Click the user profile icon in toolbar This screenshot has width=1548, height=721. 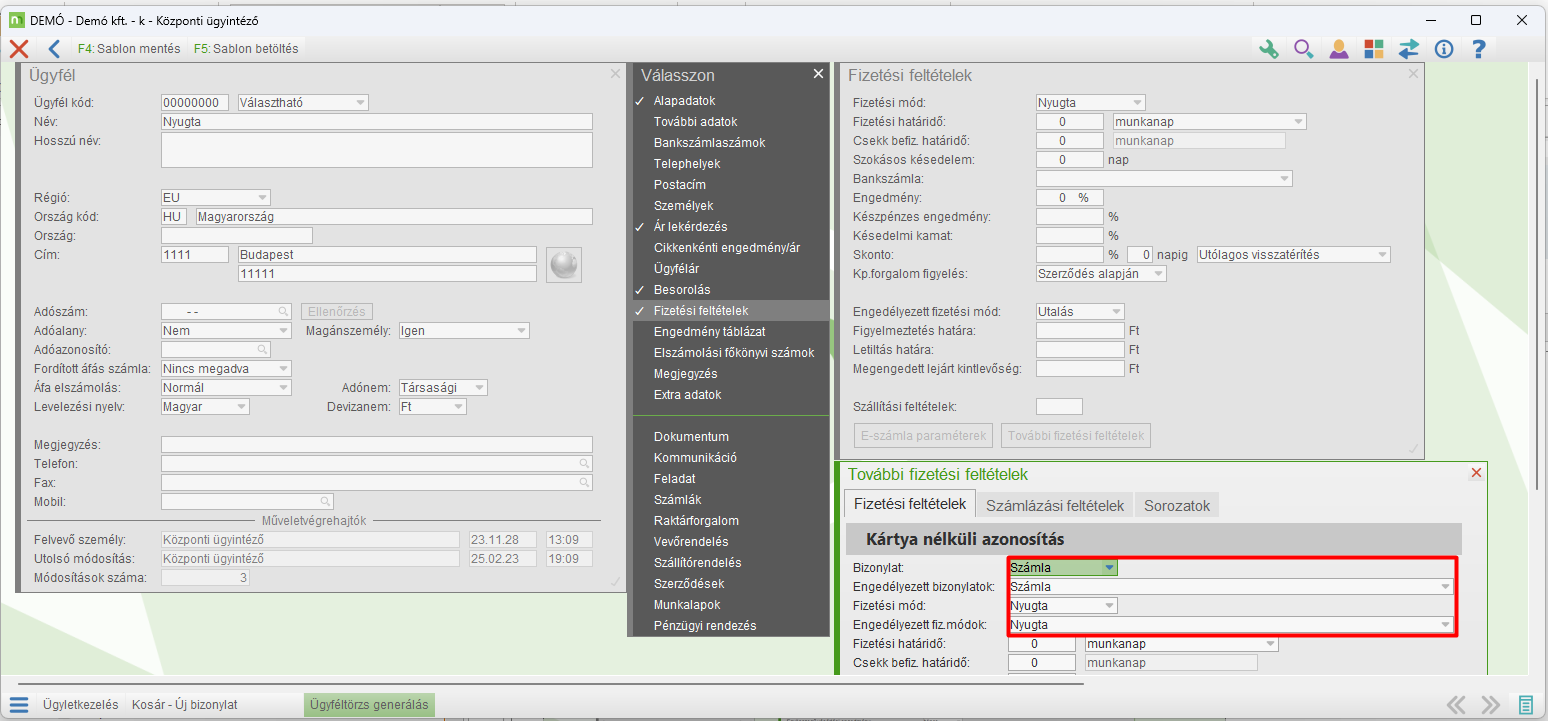[x=1338, y=49]
